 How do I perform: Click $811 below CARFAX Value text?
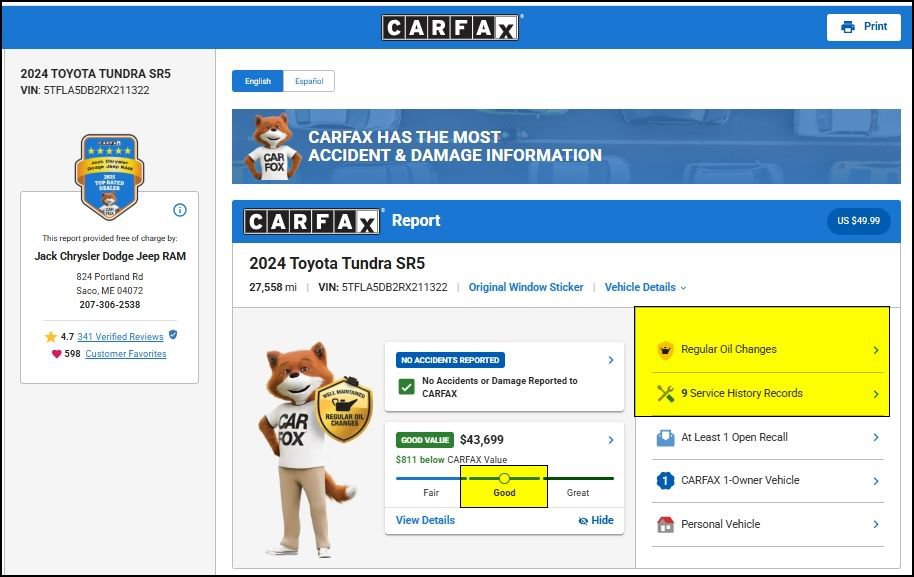coord(451,459)
